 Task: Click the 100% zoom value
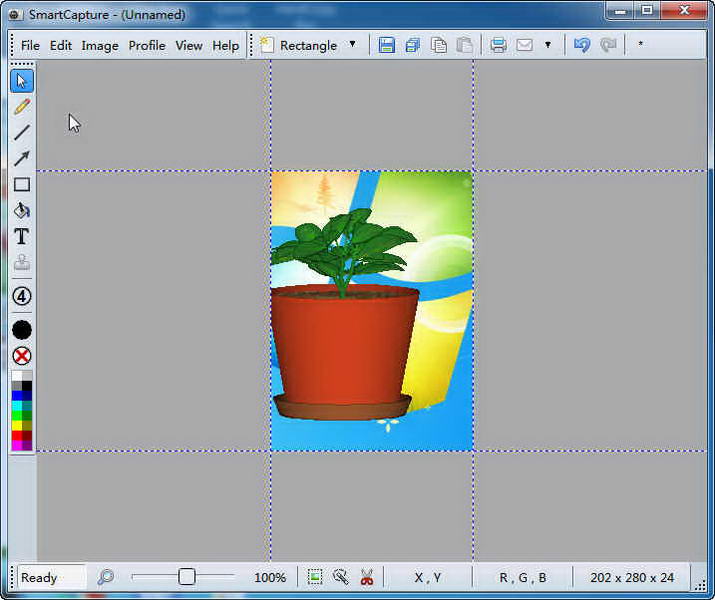click(x=270, y=578)
